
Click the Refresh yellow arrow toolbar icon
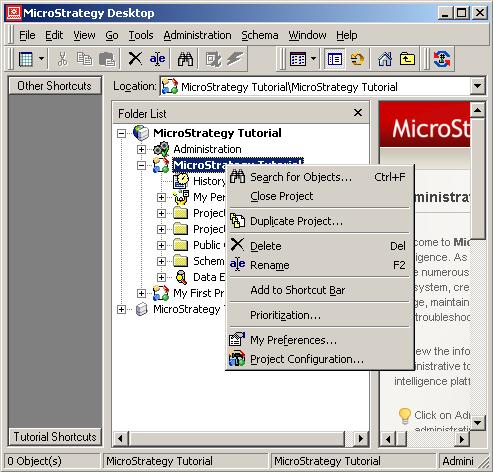click(357, 59)
